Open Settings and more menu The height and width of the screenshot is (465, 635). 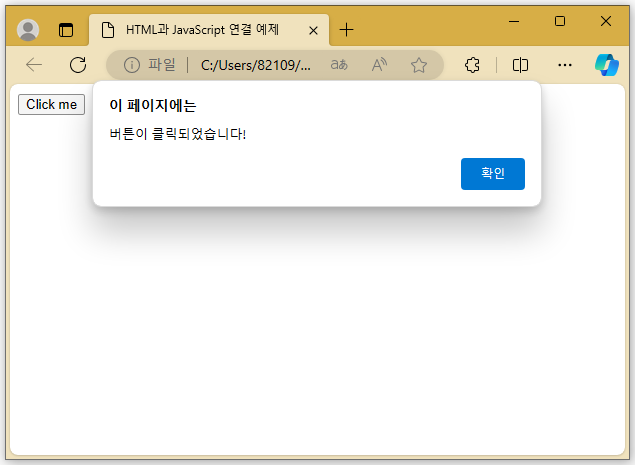pyautogui.click(x=565, y=65)
